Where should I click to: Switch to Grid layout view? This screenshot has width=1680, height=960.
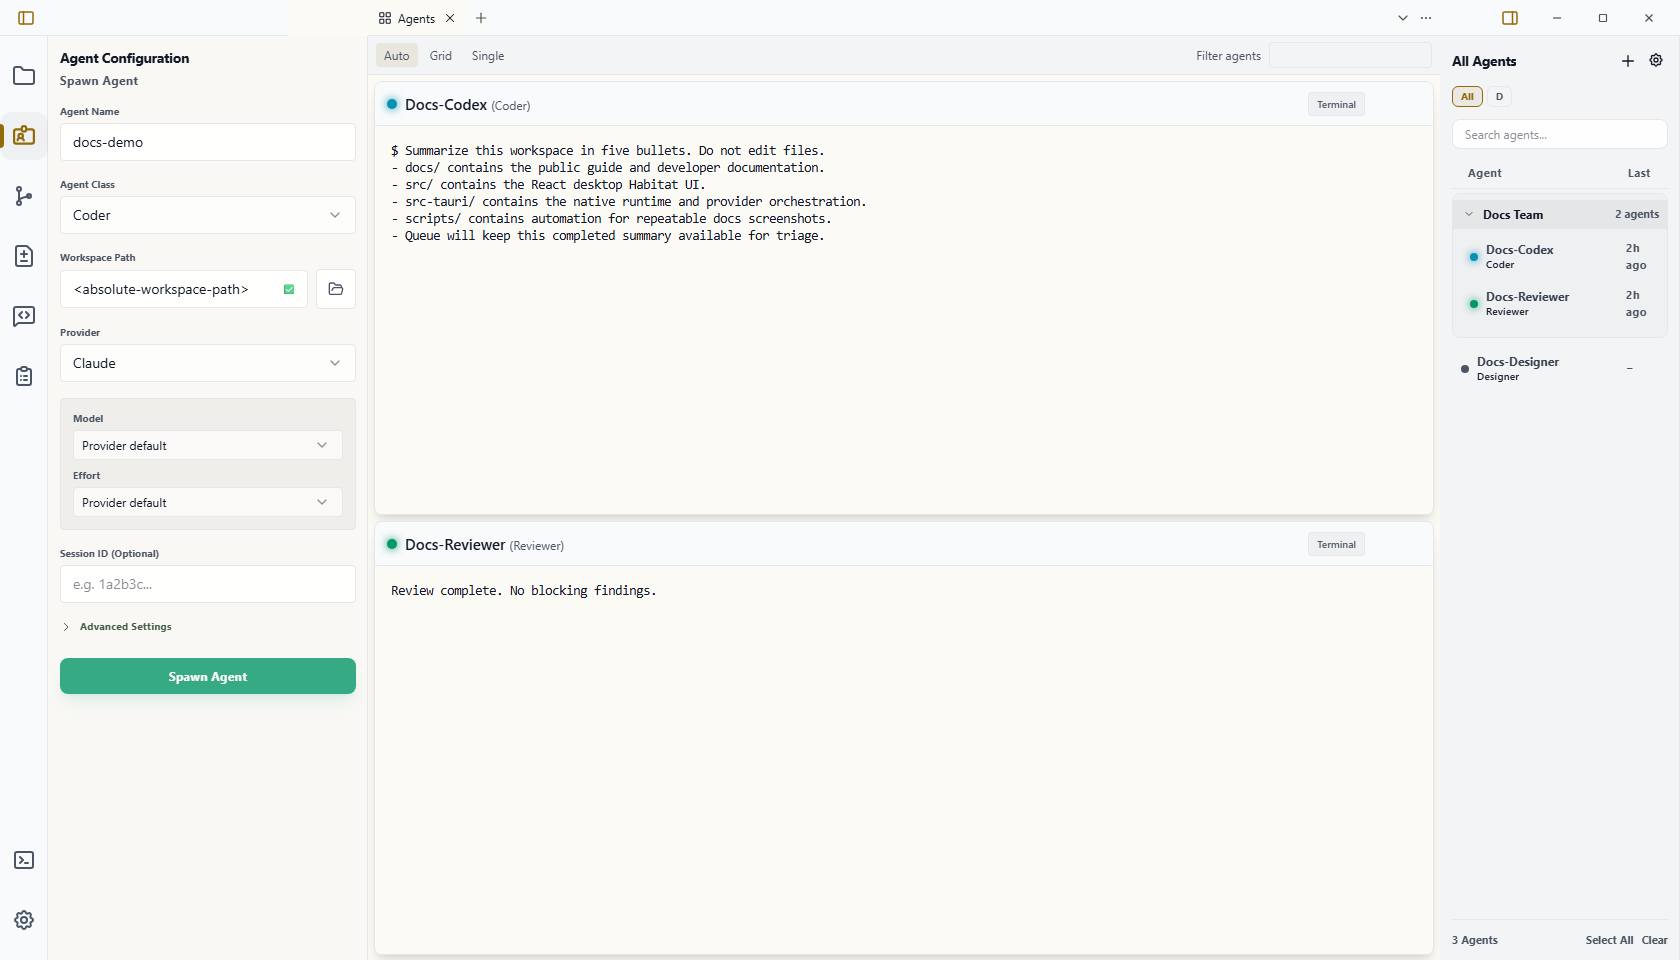[441, 56]
